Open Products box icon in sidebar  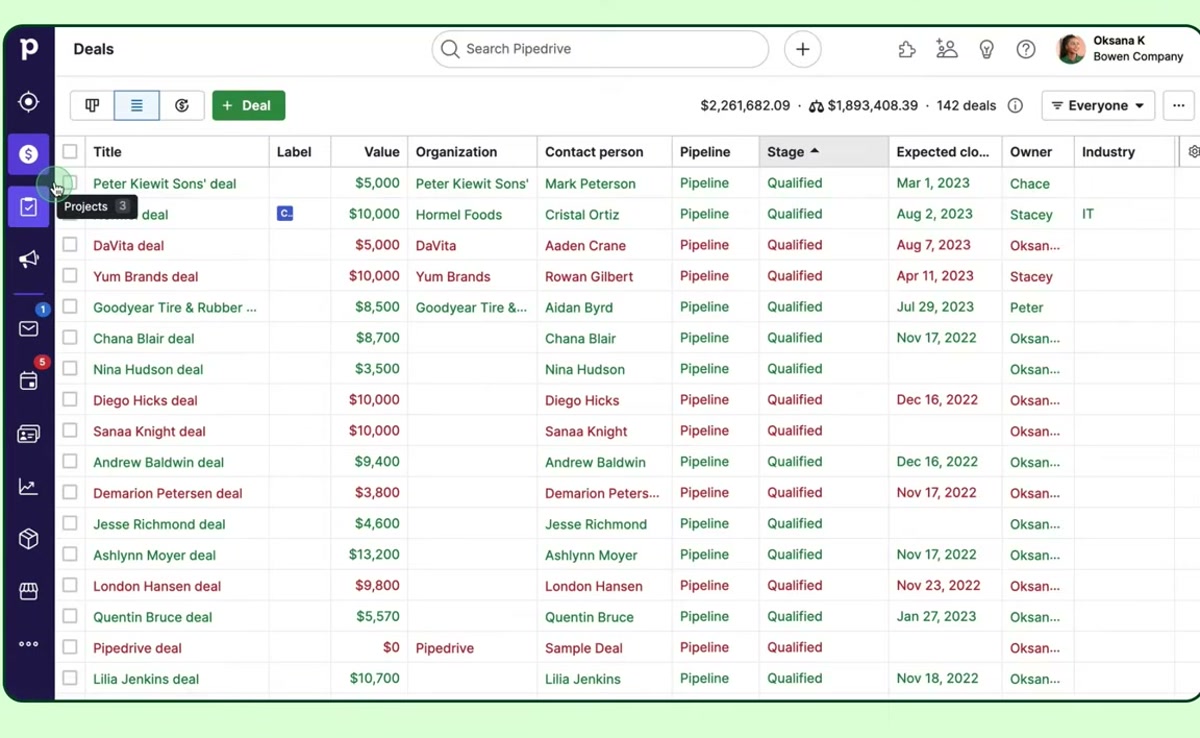point(28,539)
